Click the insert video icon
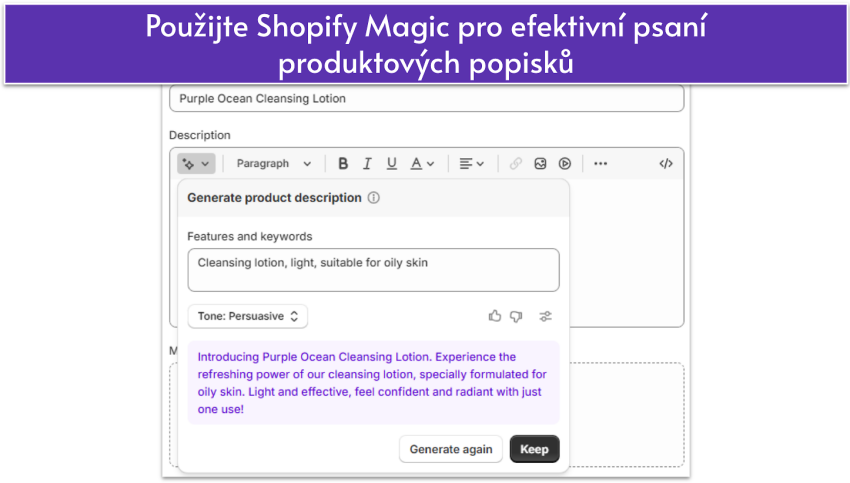 (564, 164)
